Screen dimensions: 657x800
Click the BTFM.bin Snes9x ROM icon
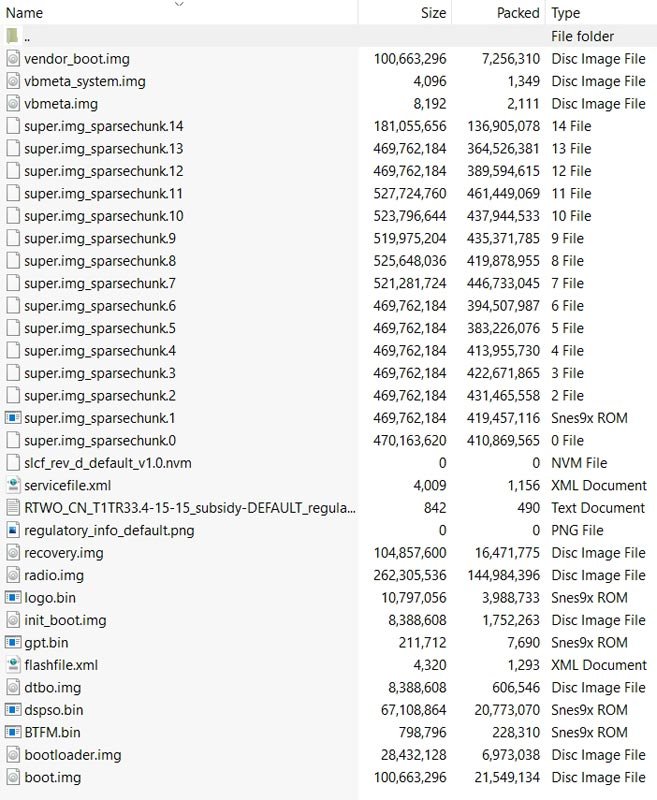pos(13,732)
